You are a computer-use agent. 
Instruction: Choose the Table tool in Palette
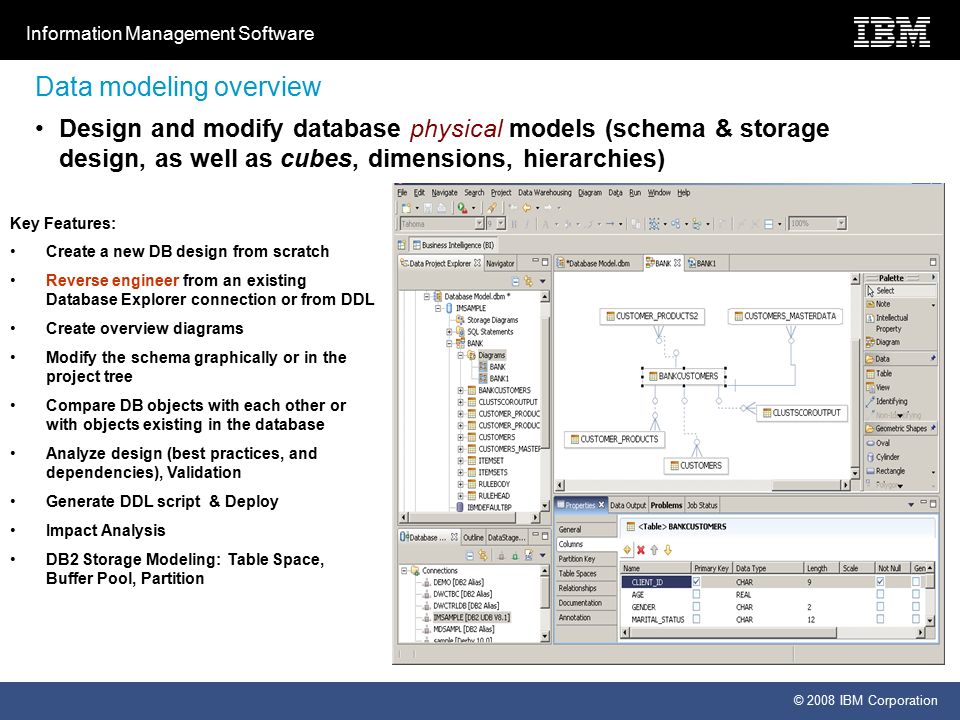click(879, 373)
